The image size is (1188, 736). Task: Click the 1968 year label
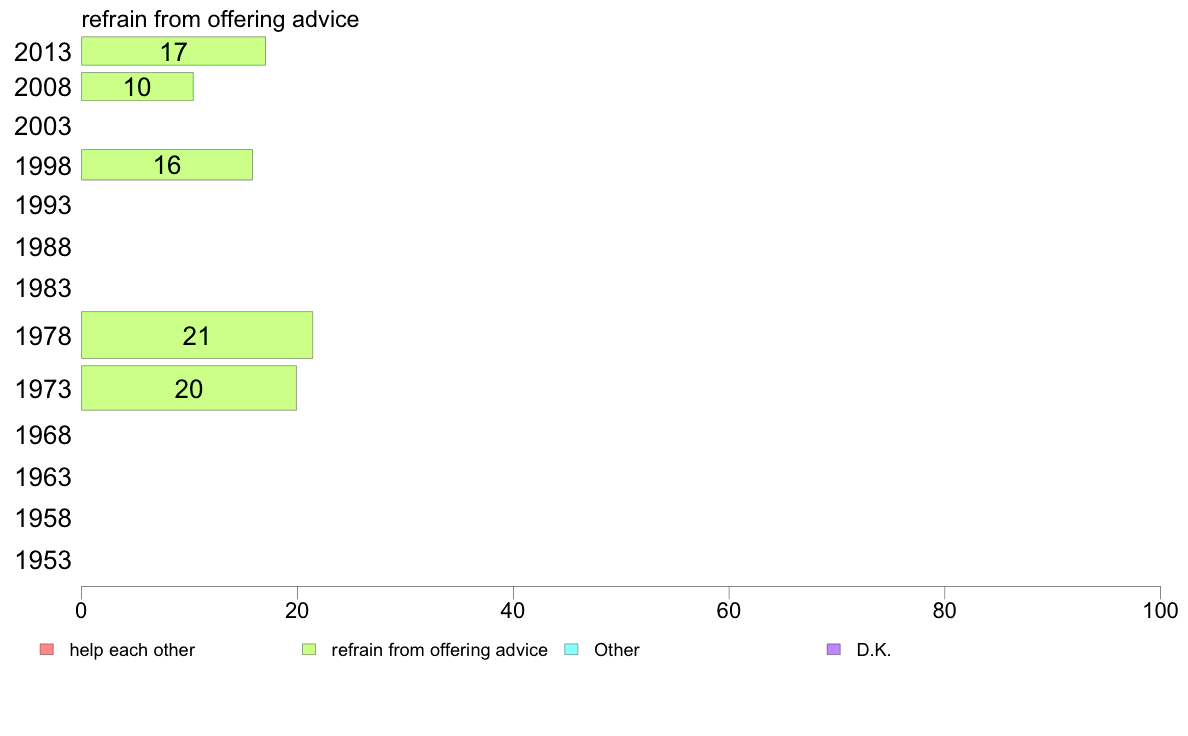tap(42, 435)
